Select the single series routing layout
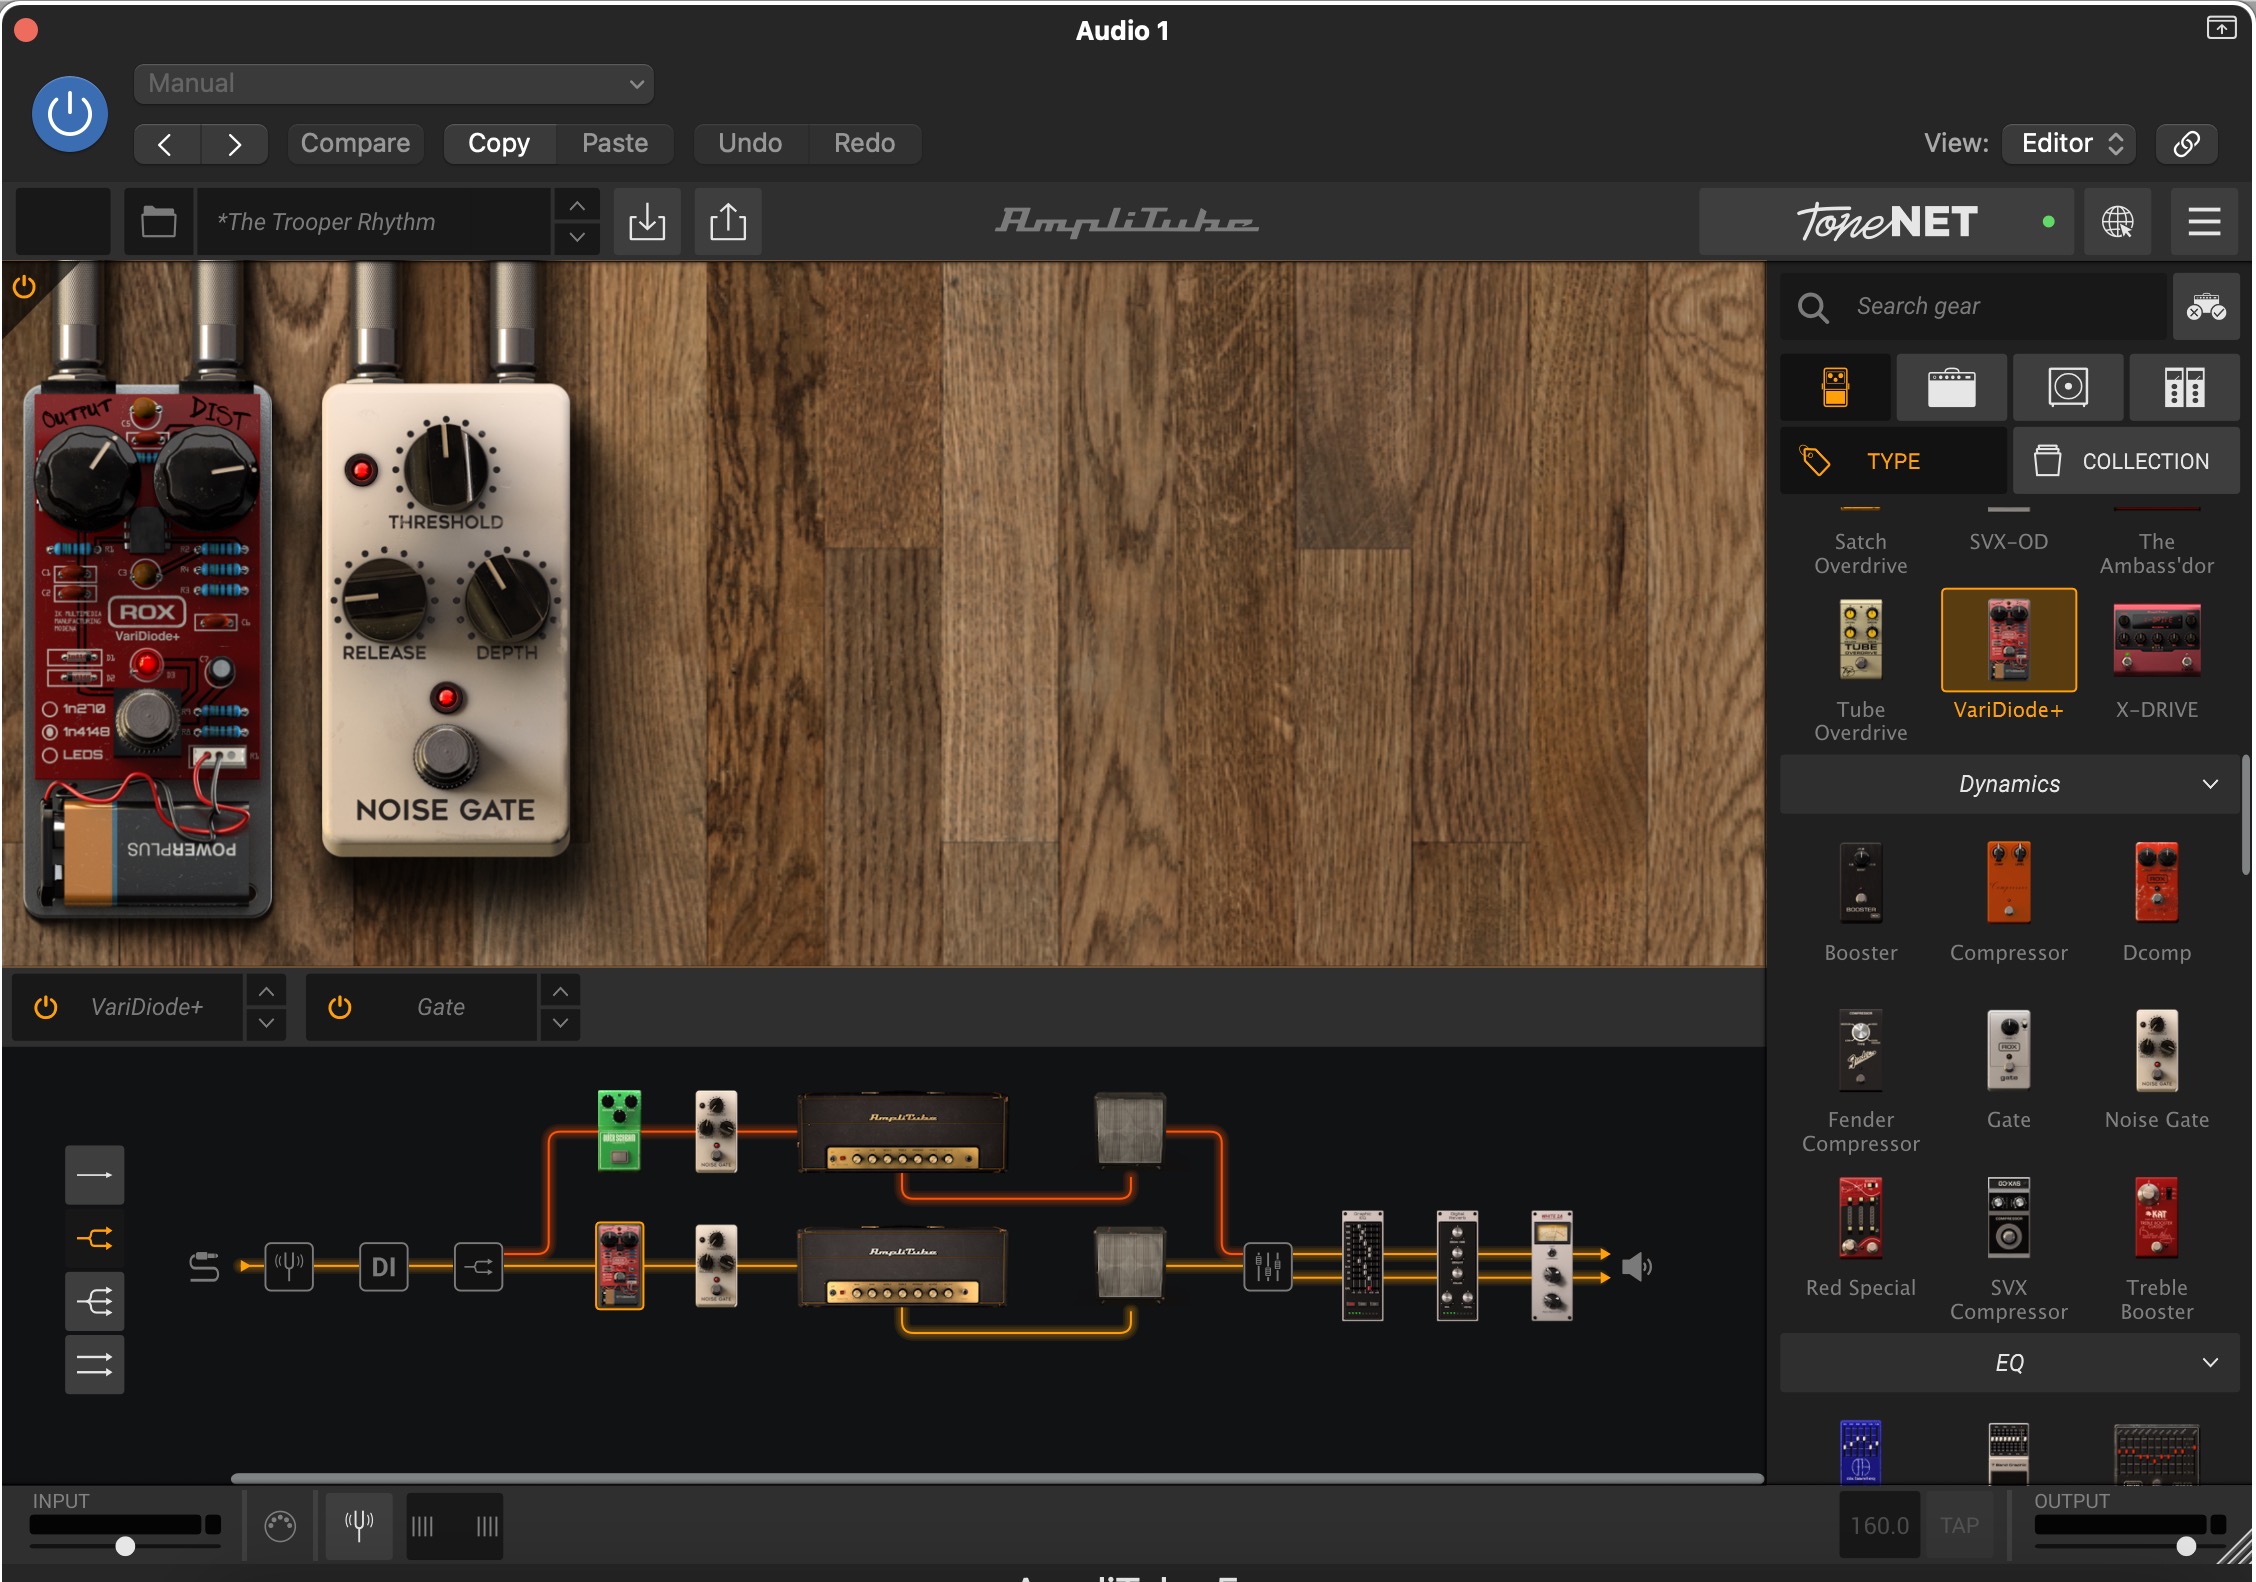2256x1582 pixels. coord(95,1175)
